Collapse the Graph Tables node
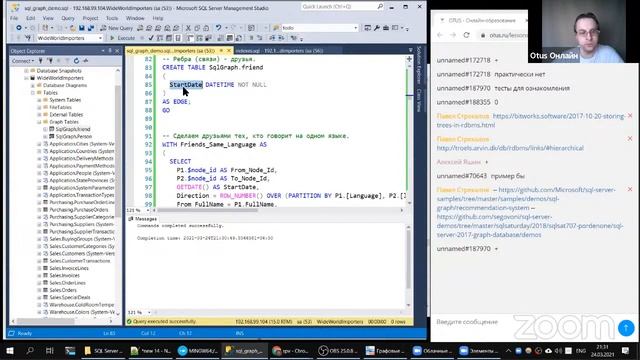This screenshot has height=360, width=640. coord(39,122)
